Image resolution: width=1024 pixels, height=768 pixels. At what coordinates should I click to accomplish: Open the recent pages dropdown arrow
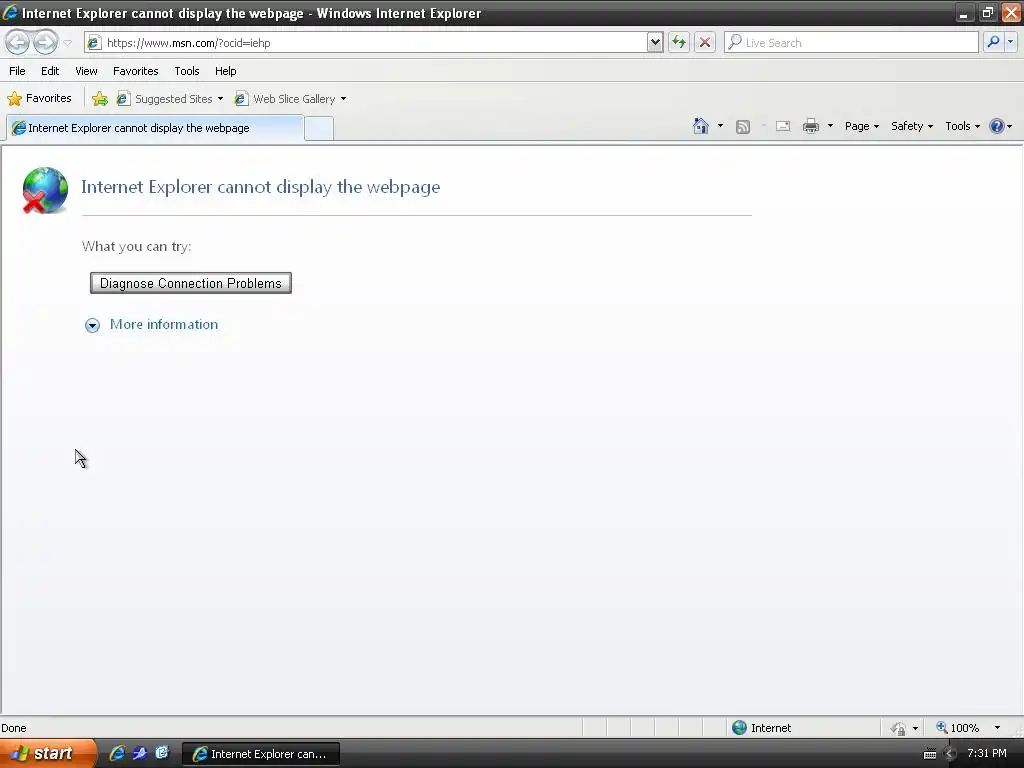point(67,43)
